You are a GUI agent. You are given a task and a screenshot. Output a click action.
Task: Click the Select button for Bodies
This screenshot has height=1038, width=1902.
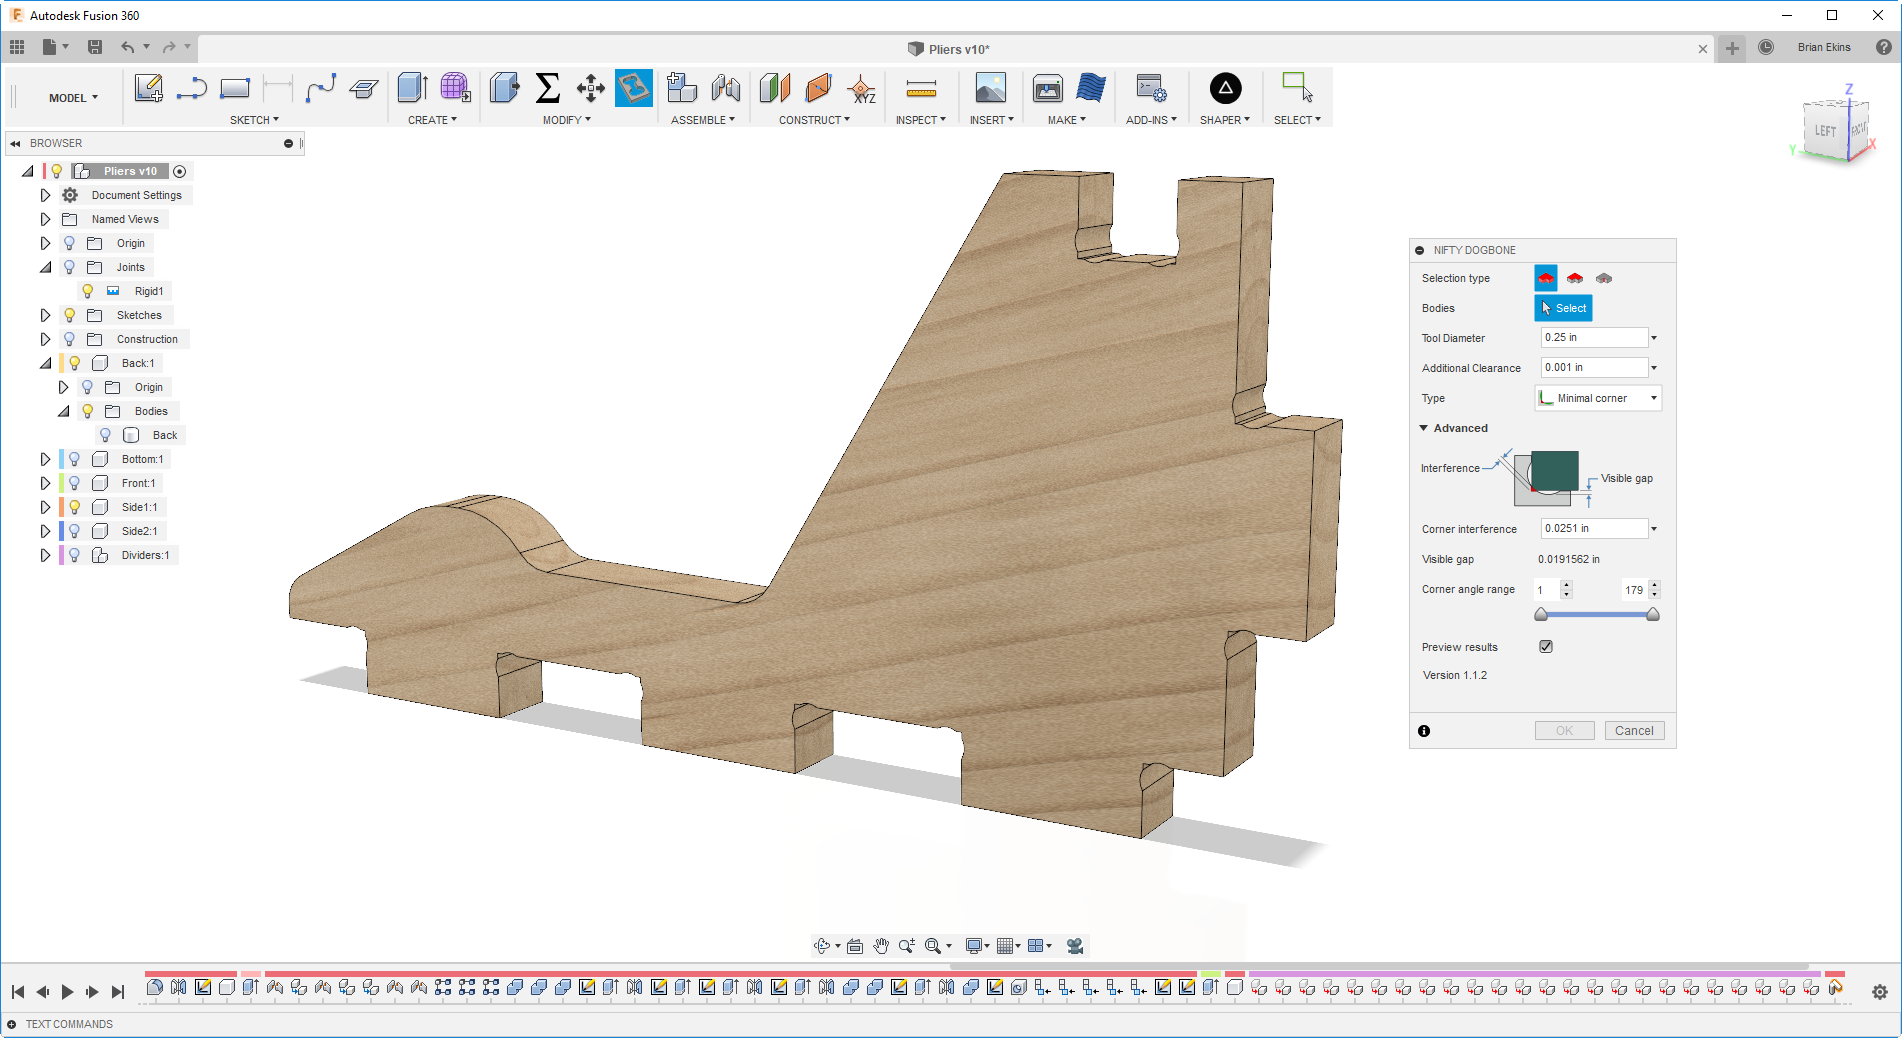click(1563, 308)
